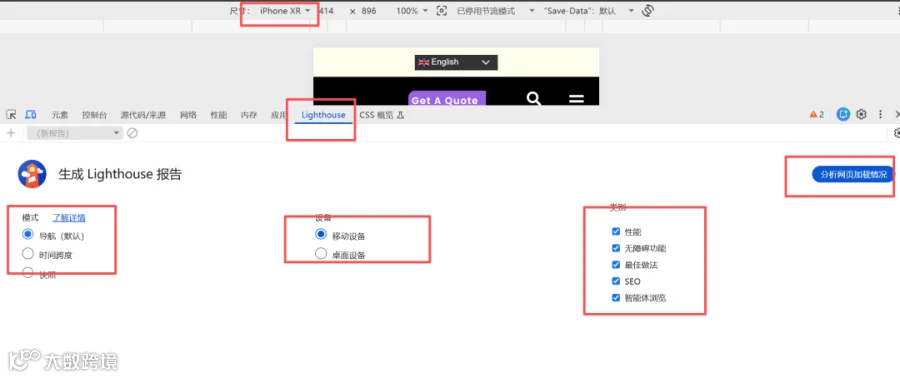Switch to the CSS 概览 tab
The height and width of the screenshot is (378, 900).
(x=382, y=115)
